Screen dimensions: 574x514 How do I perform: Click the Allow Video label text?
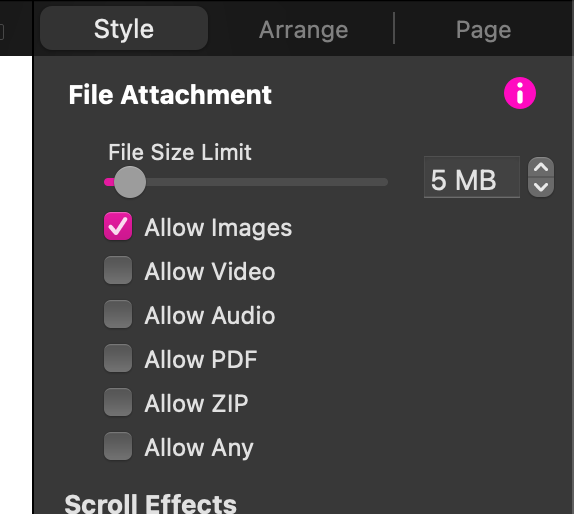pyautogui.click(x=210, y=272)
